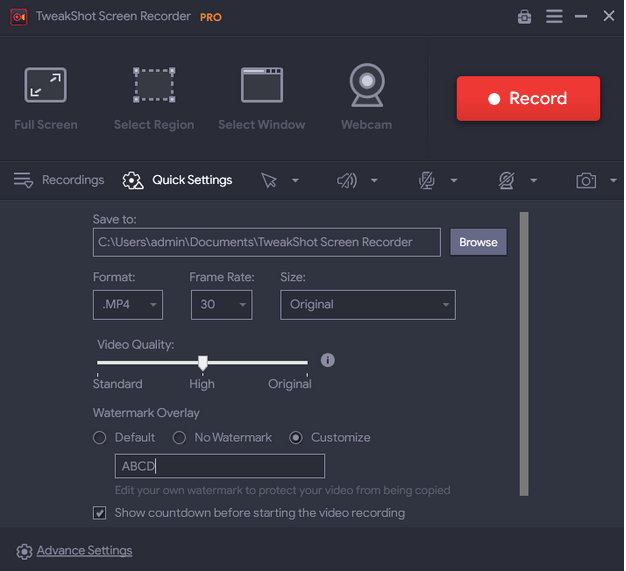Viewport: 626px width, 571px height.
Task: Set video quality at Standard label
Action: (117, 384)
